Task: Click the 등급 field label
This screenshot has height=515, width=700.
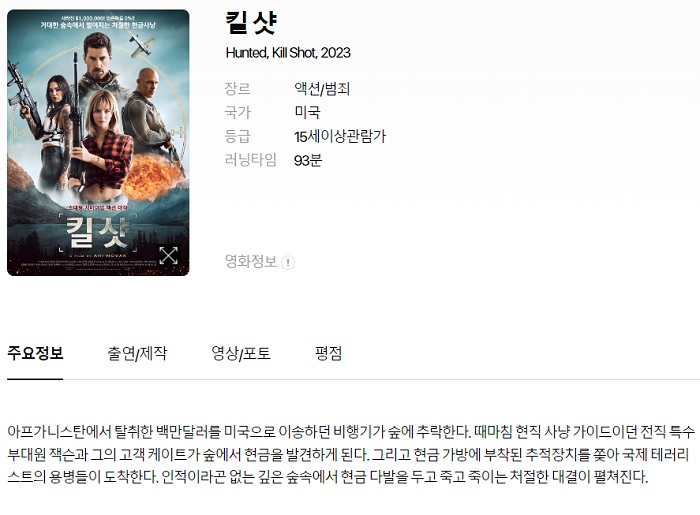Action: [238, 136]
